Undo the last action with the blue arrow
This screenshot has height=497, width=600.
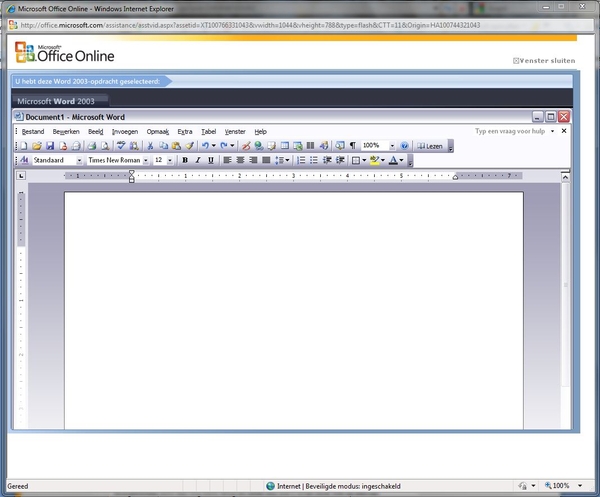coord(205,146)
